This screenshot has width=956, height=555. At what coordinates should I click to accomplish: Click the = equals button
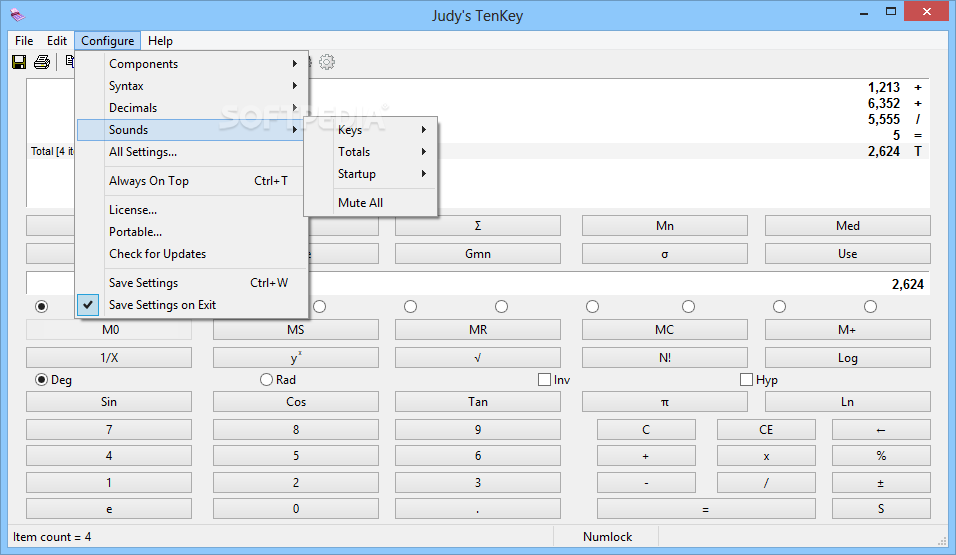pyautogui.click(x=706, y=509)
